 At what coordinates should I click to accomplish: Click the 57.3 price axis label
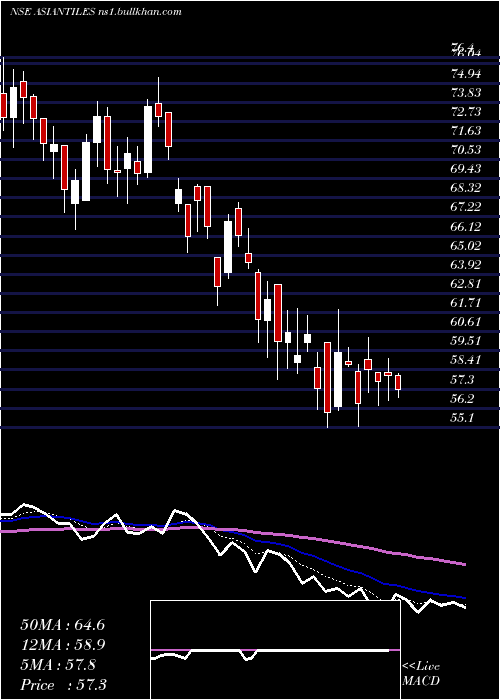[x=462, y=380]
